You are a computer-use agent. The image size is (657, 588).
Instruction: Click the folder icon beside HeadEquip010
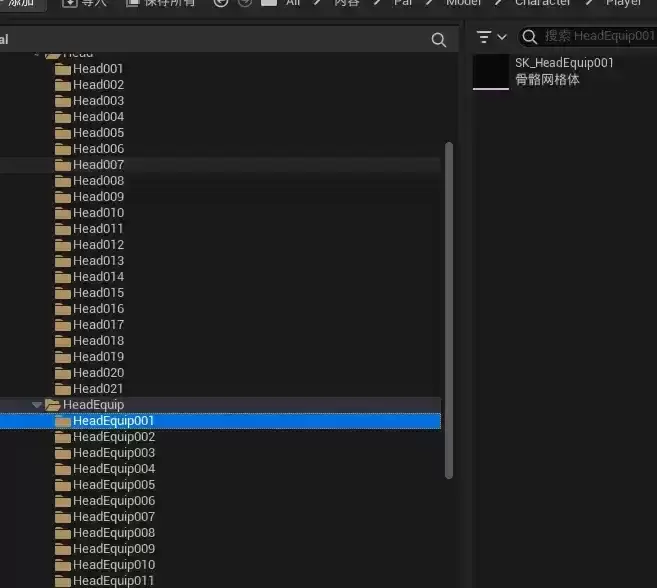tap(63, 565)
